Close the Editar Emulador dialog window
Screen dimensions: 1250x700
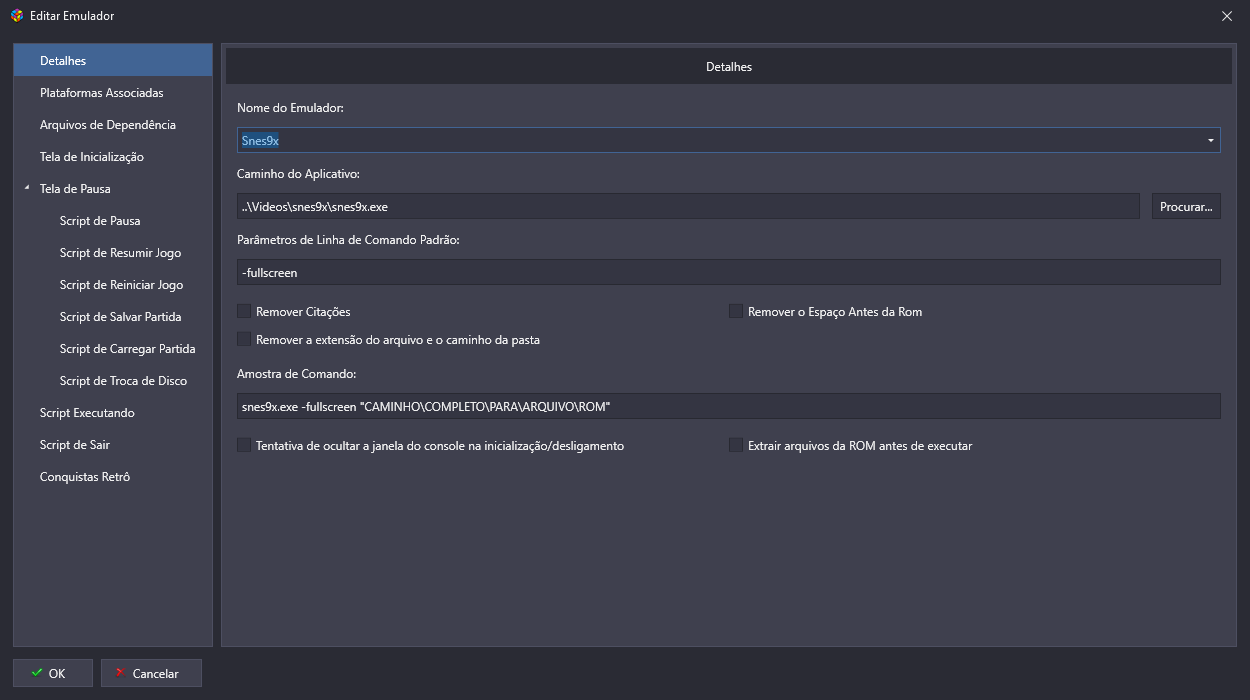pos(1227,16)
